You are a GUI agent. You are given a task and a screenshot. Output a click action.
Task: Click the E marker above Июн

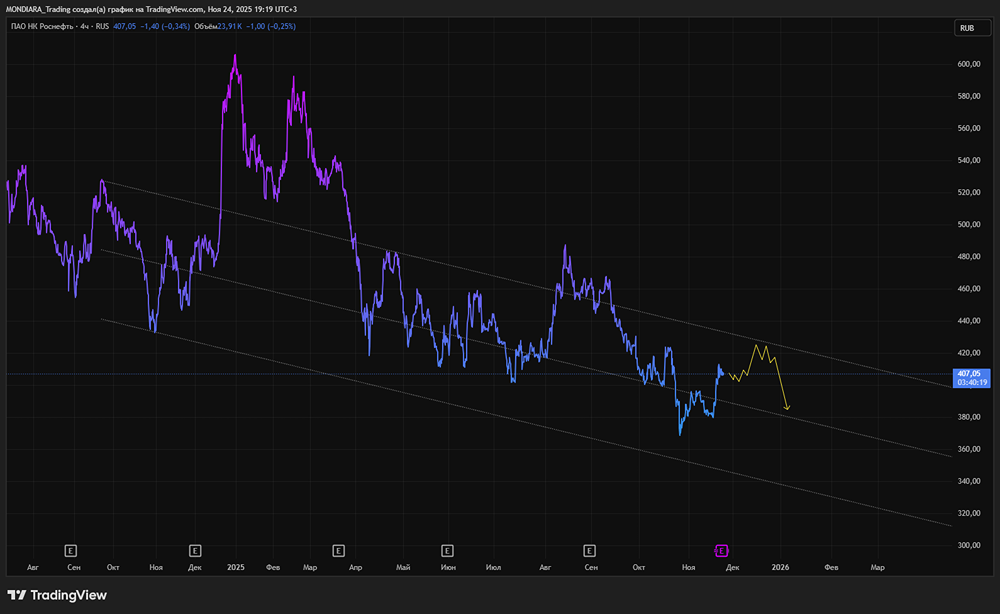pos(447,550)
